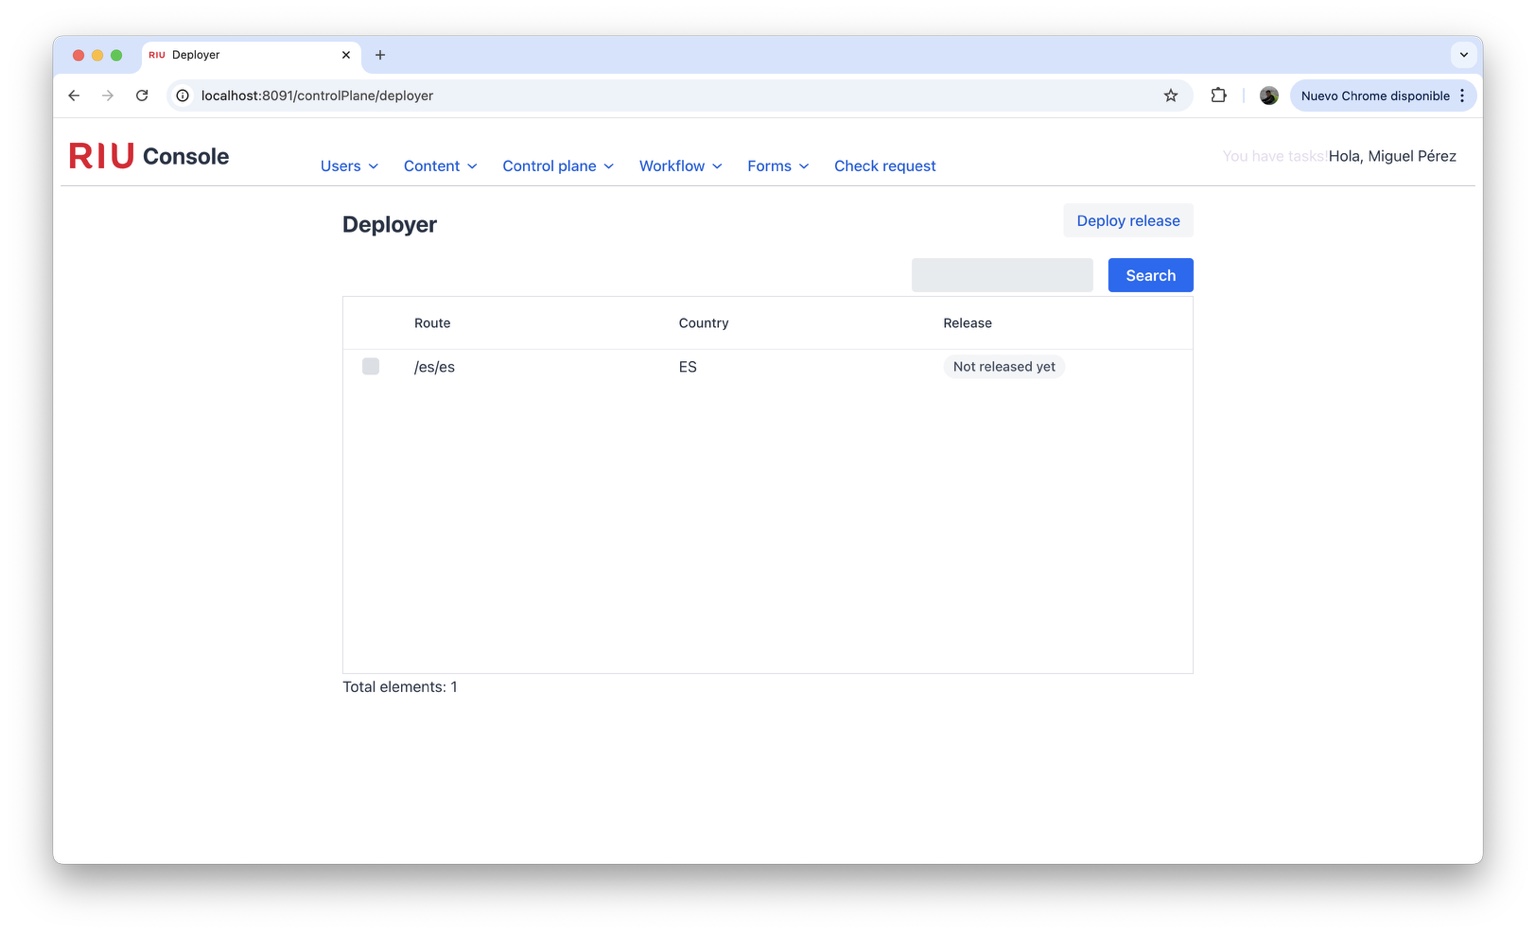
Task: Expand the Users dropdown menu
Action: [349, 166]
